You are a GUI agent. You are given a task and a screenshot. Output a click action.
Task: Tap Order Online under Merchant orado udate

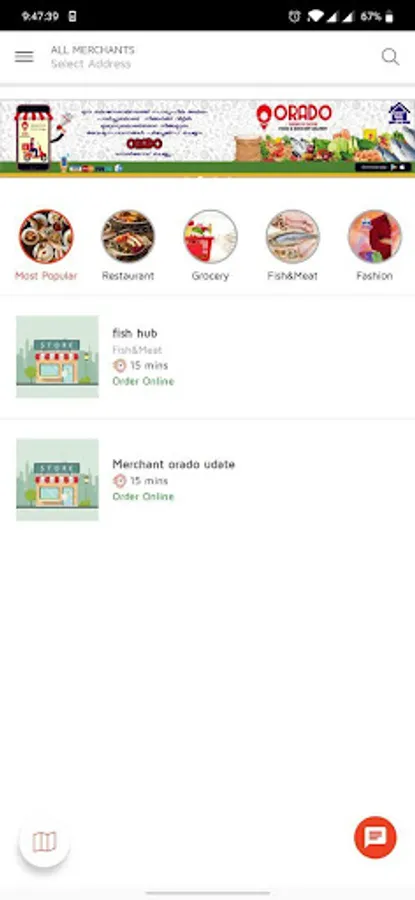pos(143,496)
